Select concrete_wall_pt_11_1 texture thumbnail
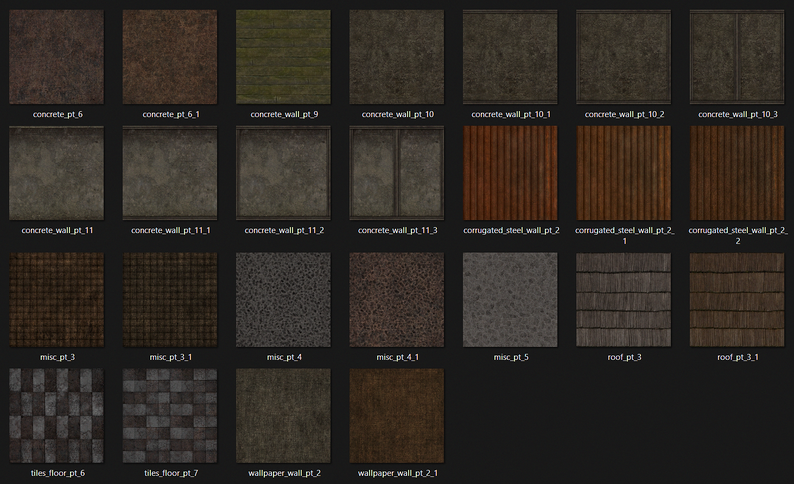Image resolution: width=794 pixels, height=484 pixels. (170, 173)
